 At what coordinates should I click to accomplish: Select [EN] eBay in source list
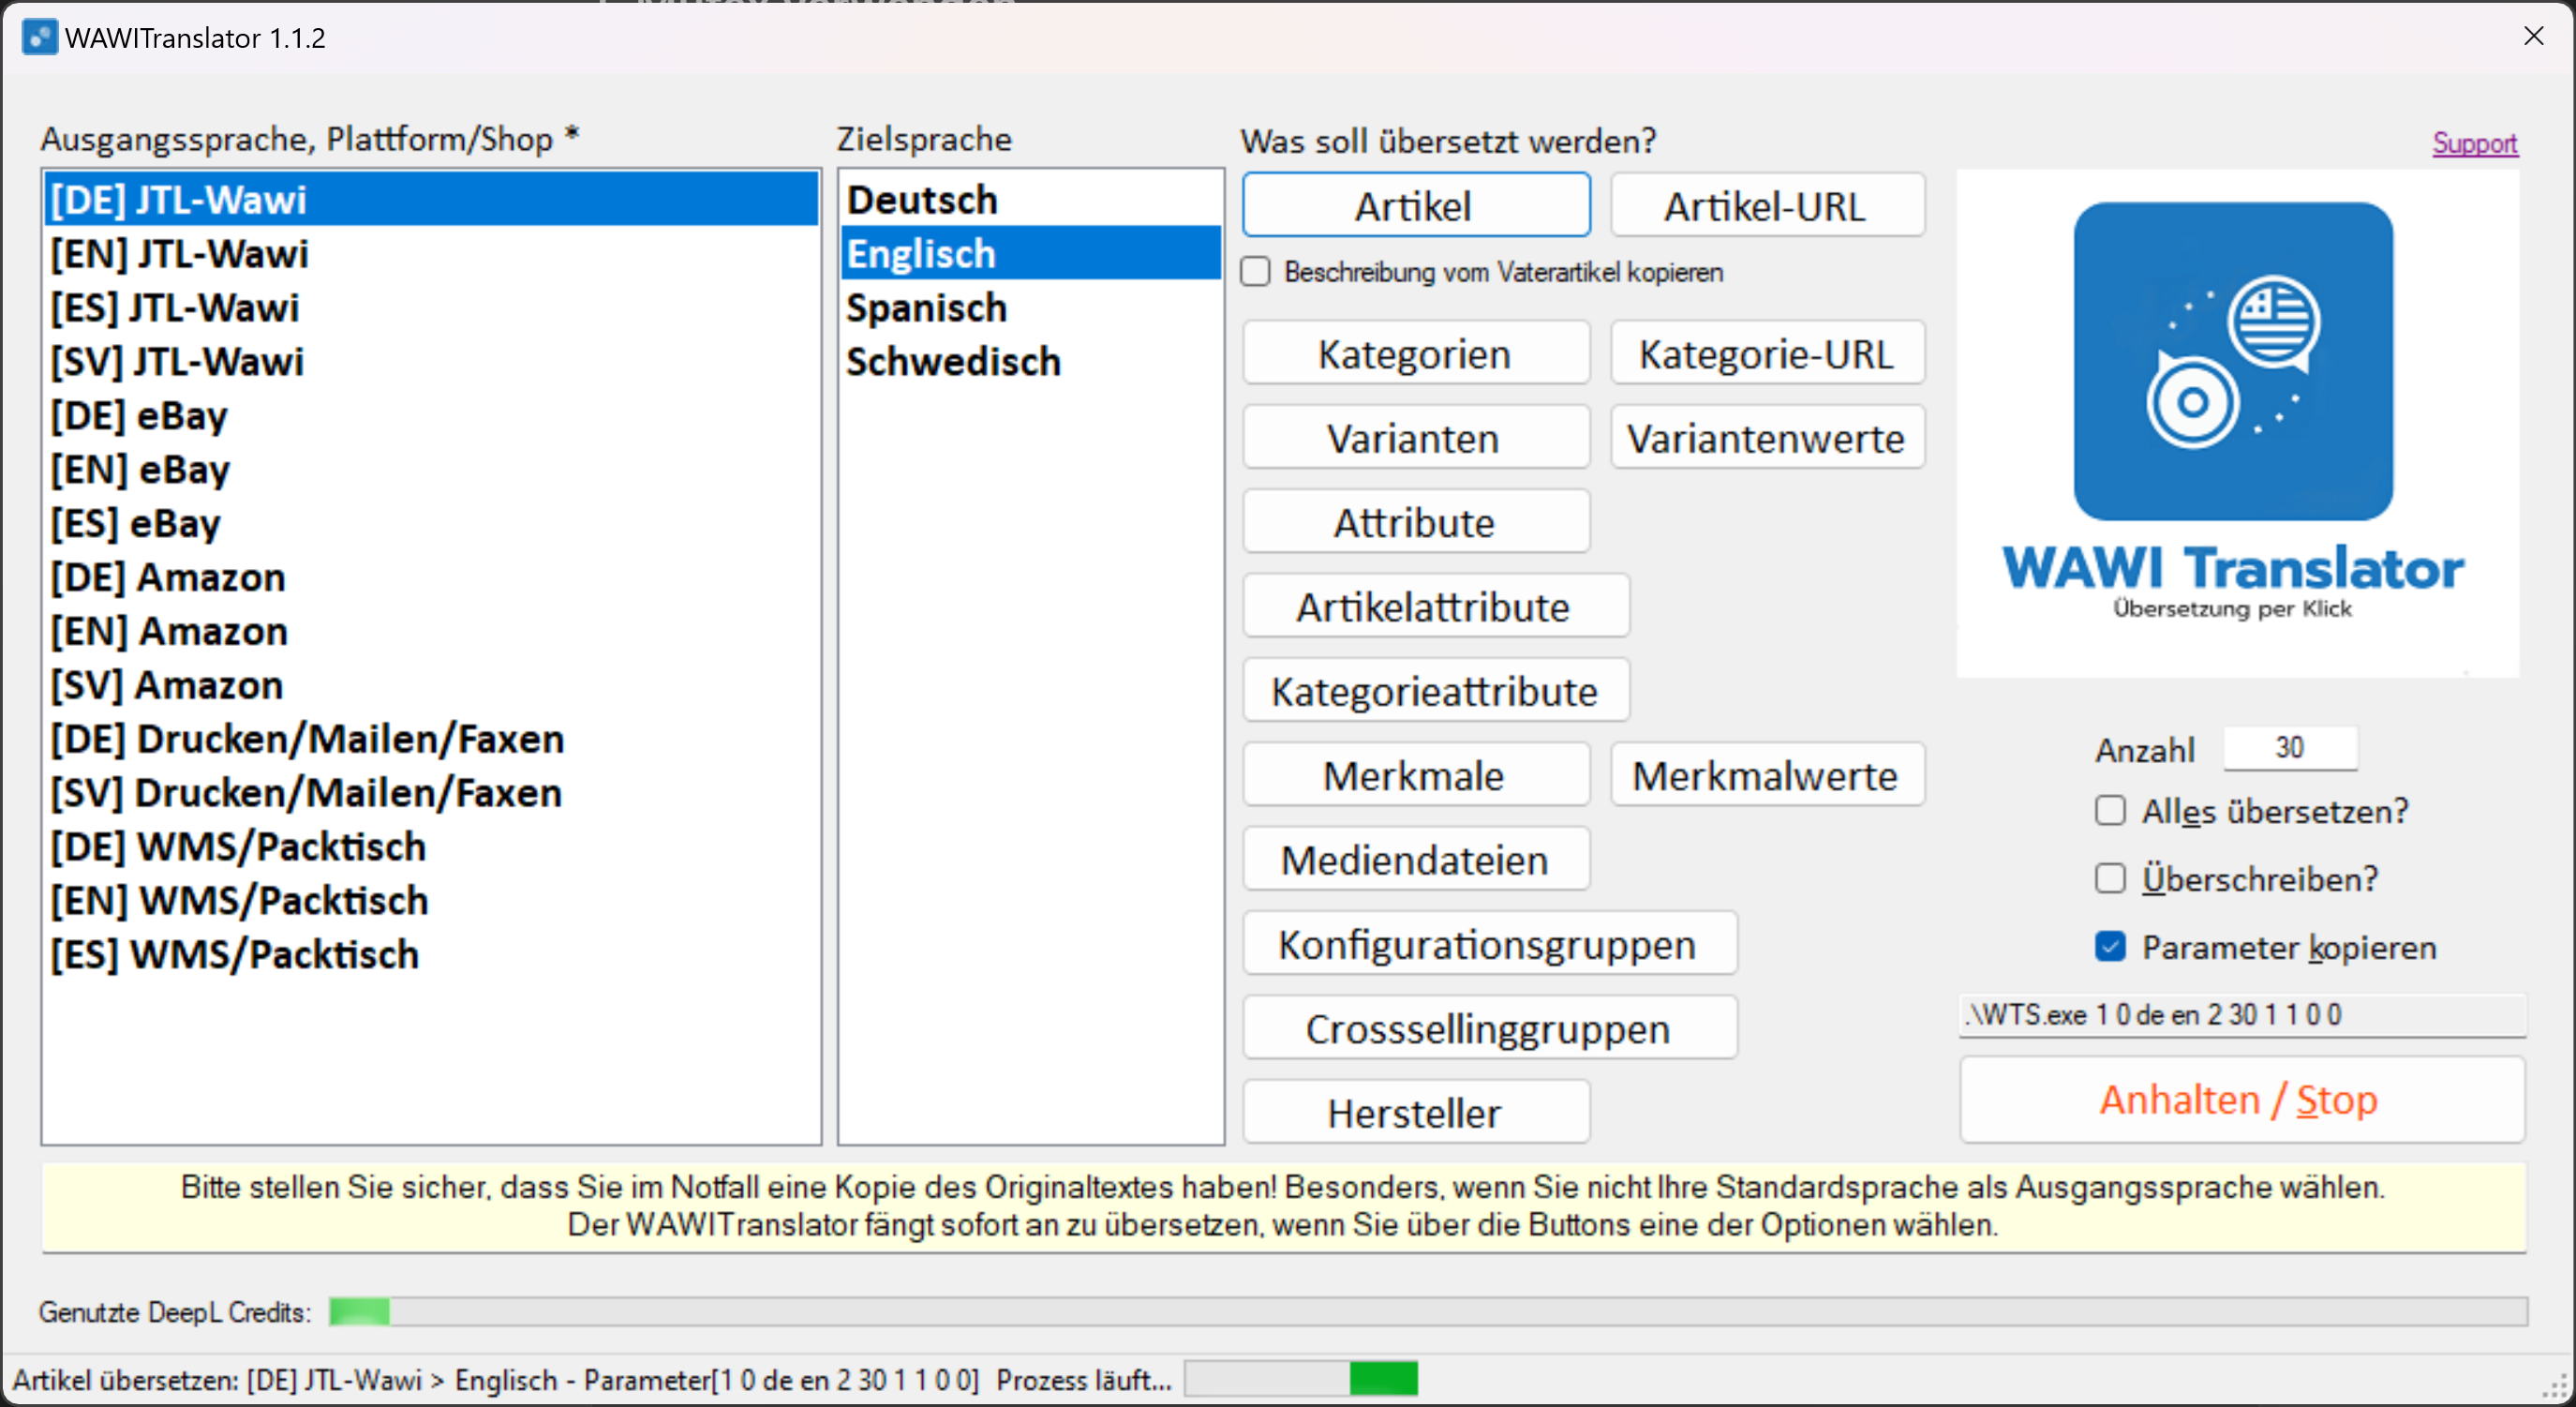pyautogui.click(x=432, y=469)
